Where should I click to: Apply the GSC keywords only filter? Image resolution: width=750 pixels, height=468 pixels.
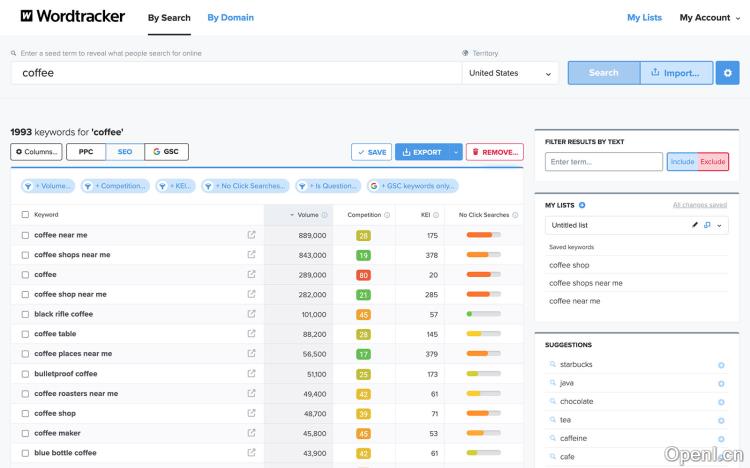pos(413,186)
